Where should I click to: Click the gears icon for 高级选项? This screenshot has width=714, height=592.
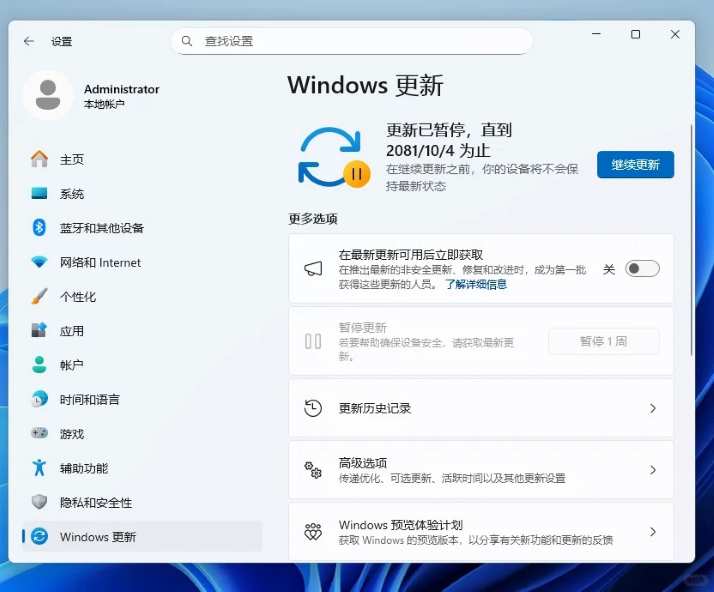tap(313, 470)
